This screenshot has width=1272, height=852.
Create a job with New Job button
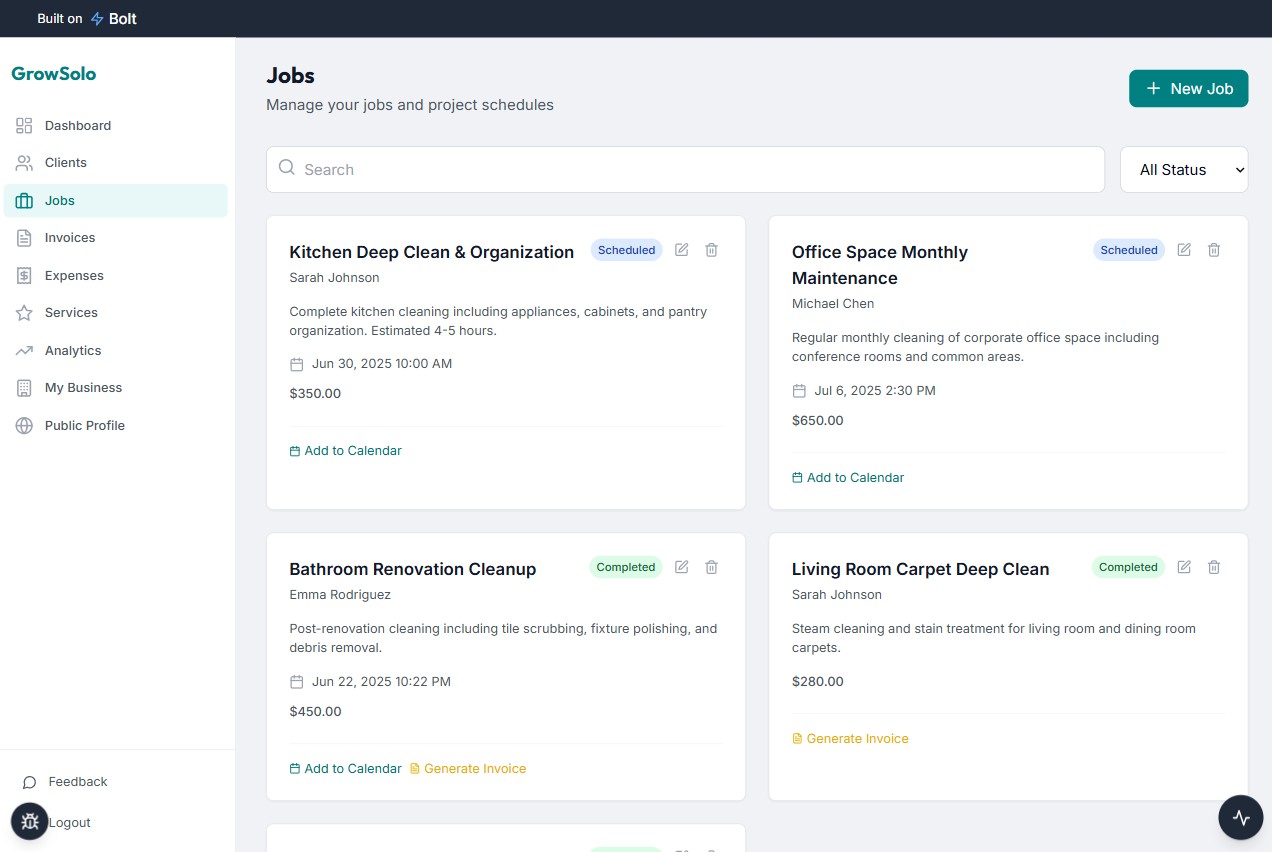point(1188,88)
